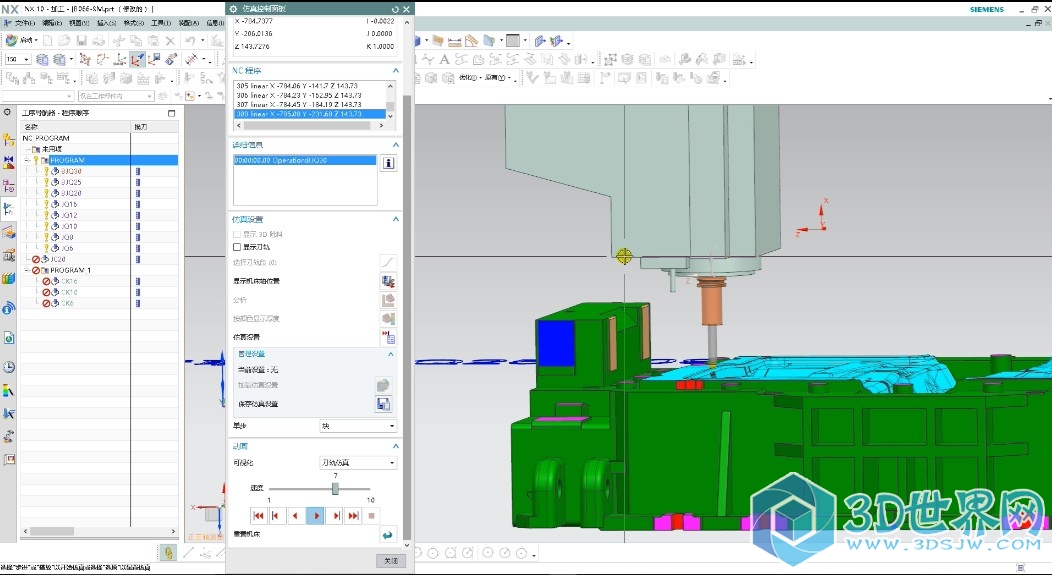The height and width of the screenshot is (575, 1052).
Task: Open the Insert menu
Action: 106,23
